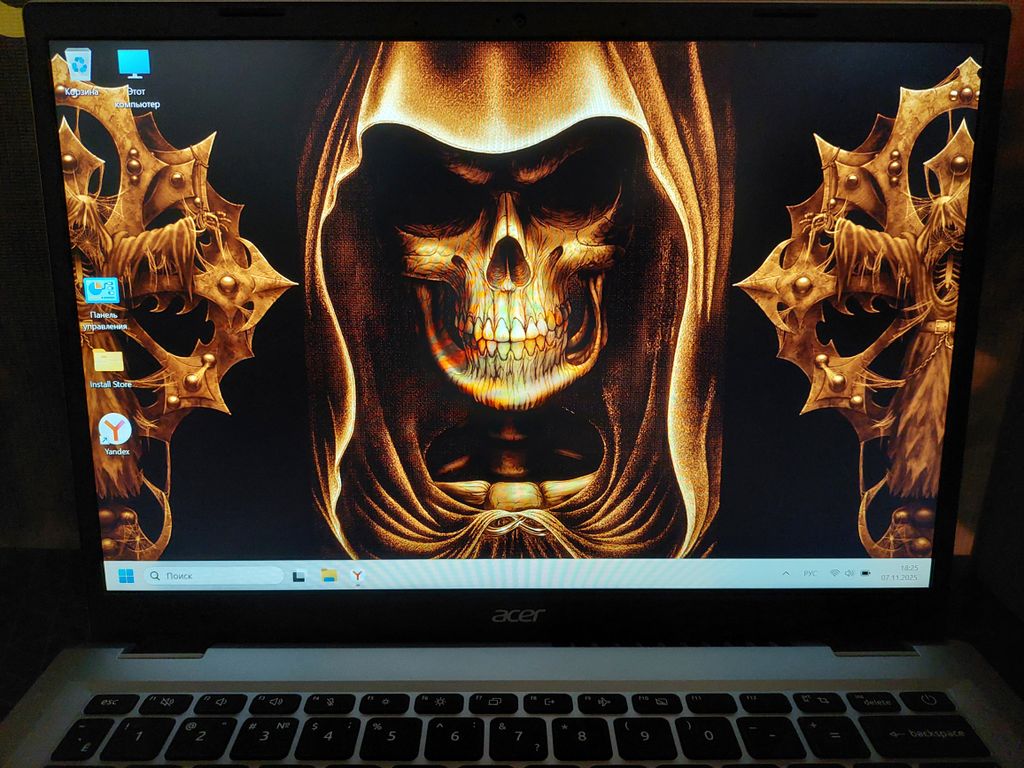Click the magnifier icon in taskbar search
The height and width of the screenshot is (768, 1024).
(x=155, y=576)
